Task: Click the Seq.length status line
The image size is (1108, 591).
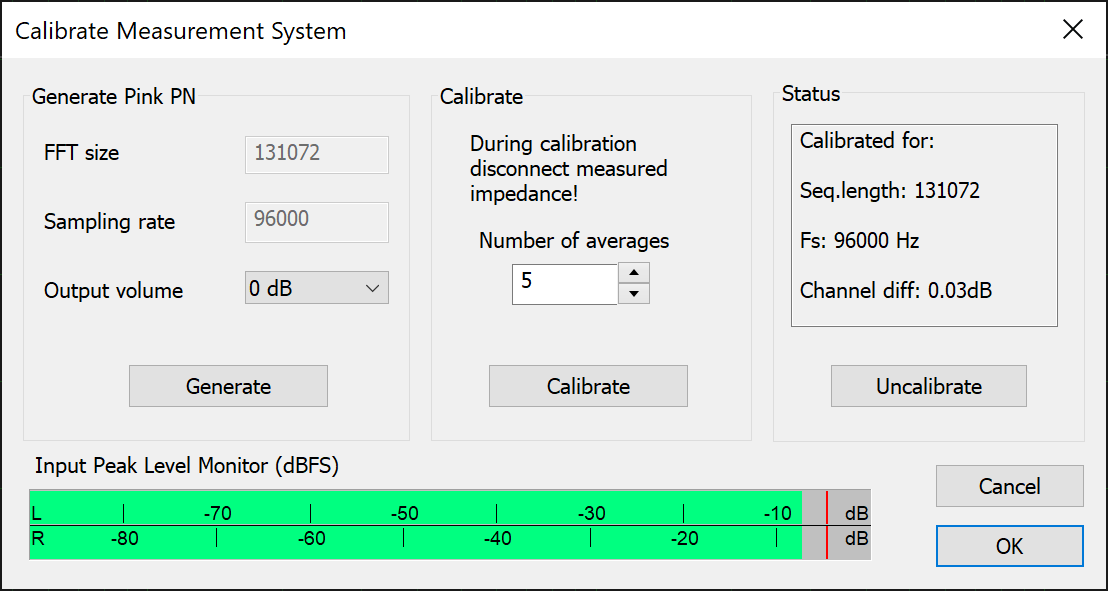Action: (x=890, y=191)
